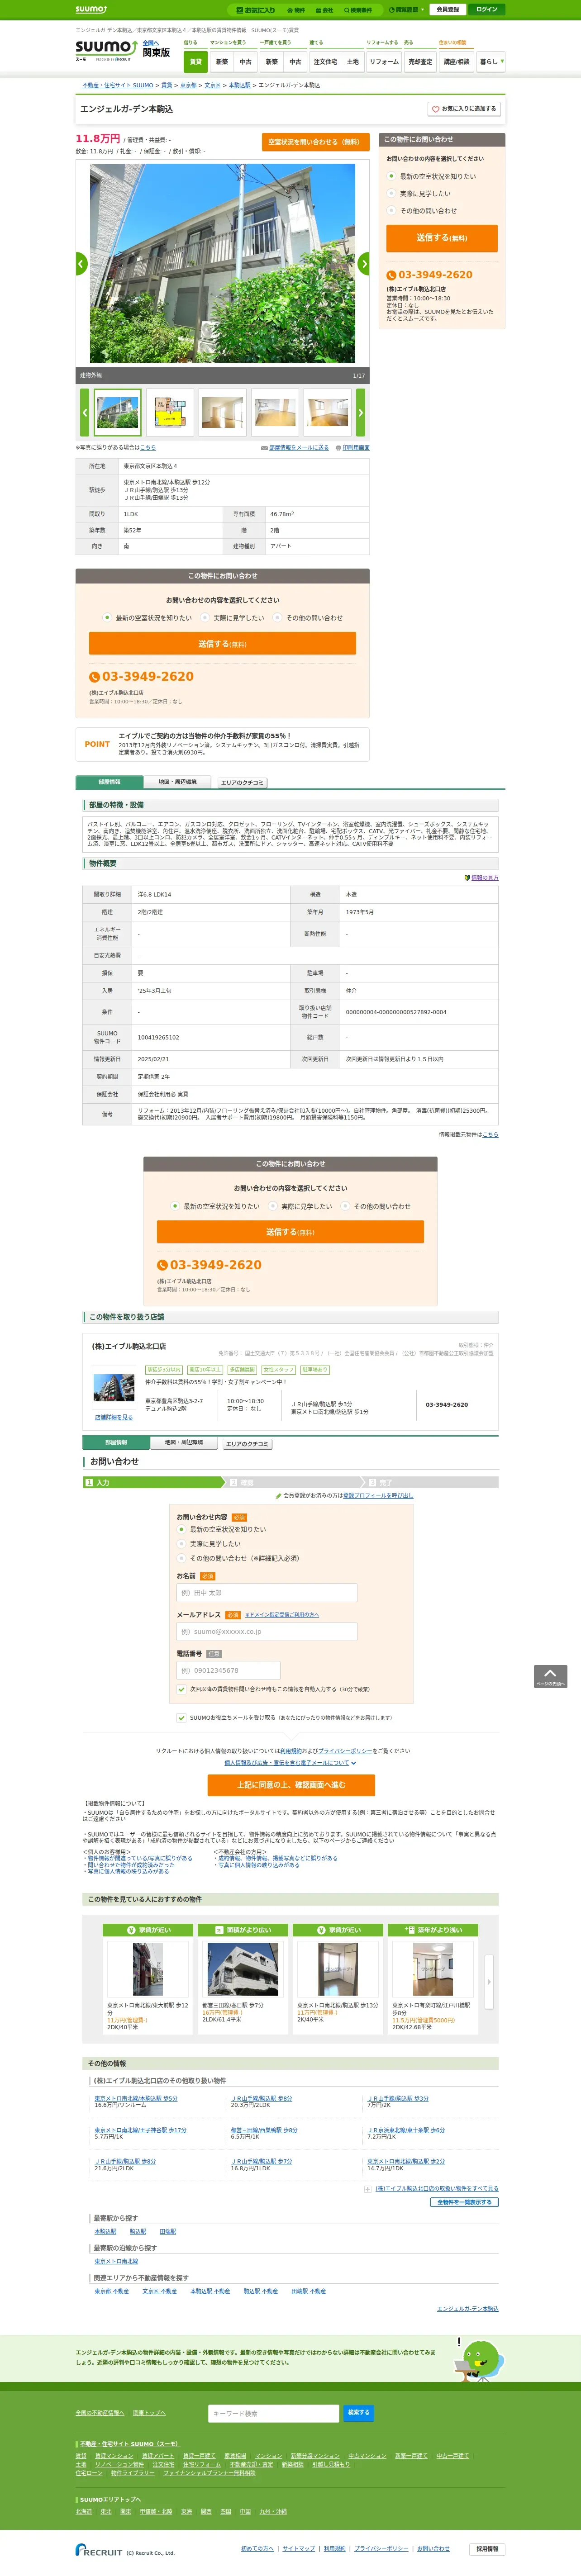Switch to upper エリアのクチコミ tab
The width and height of the screenshot is (581, 2576).
point(242,783)
